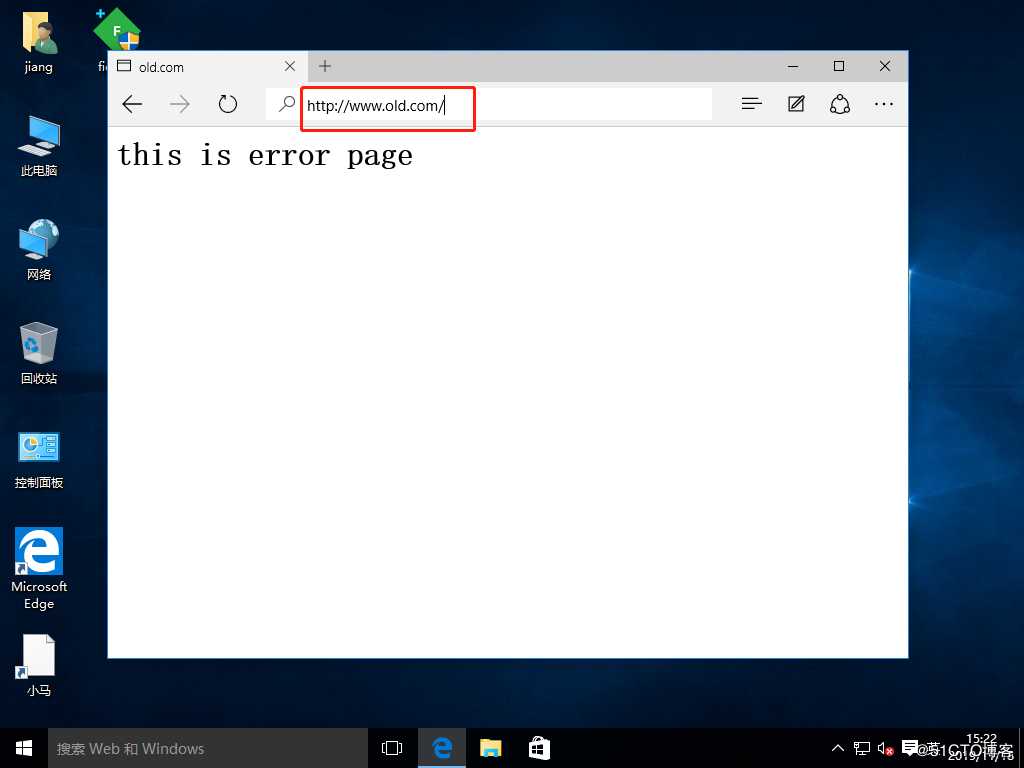This screenshot has height=768, width=1024.
Task: Select the old.com tab
Action: click(206, 67)
